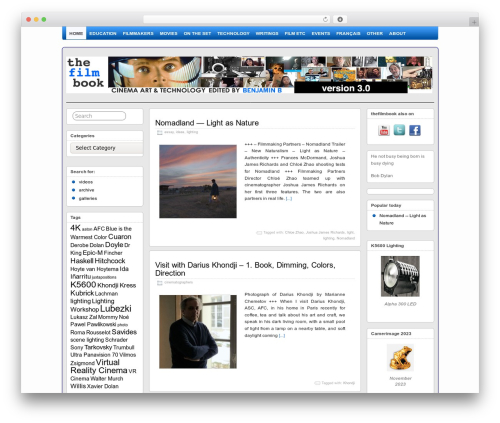Click the Darius Khondji portrait thumbnail

tap(198, 331)
